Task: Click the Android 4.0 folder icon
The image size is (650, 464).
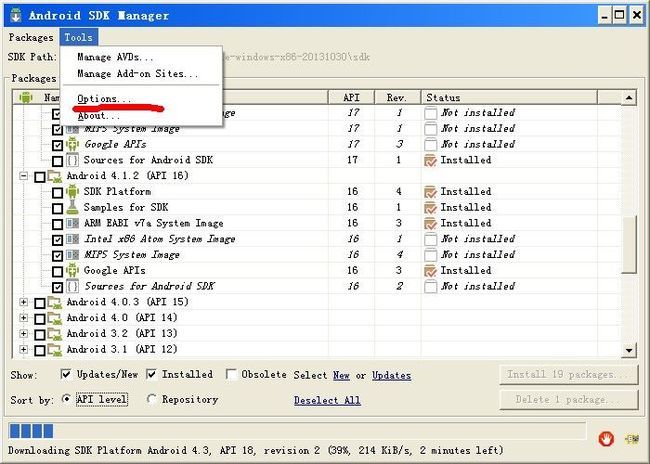Action: coord(55,318)
